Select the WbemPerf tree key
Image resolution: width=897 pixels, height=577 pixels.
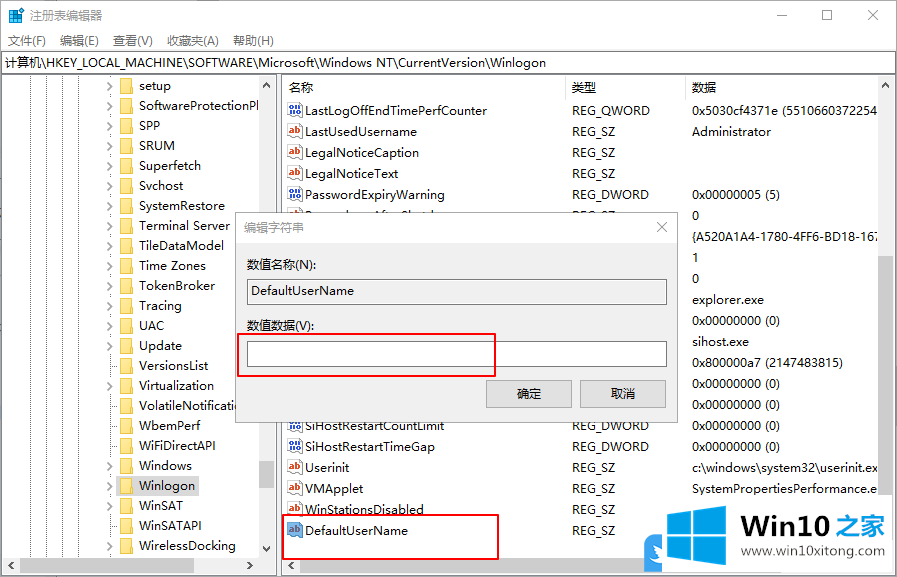[x=169, y=425]
